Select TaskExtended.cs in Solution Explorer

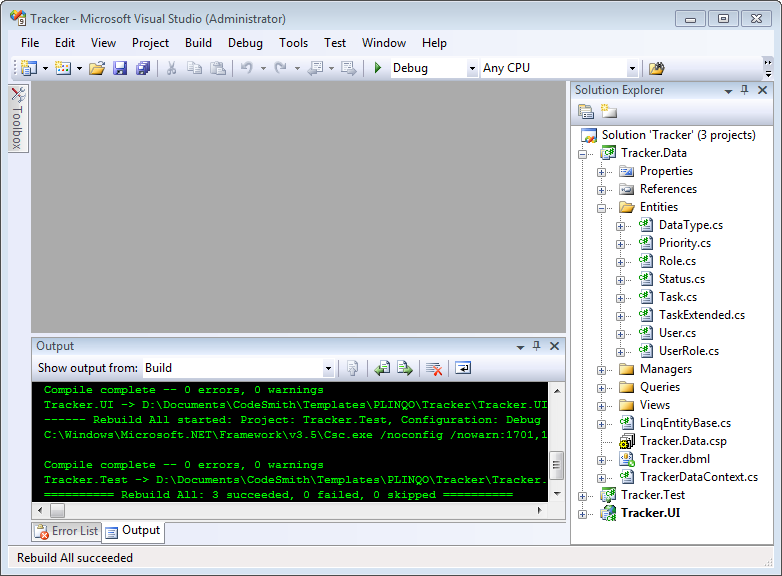click(702, 315)
